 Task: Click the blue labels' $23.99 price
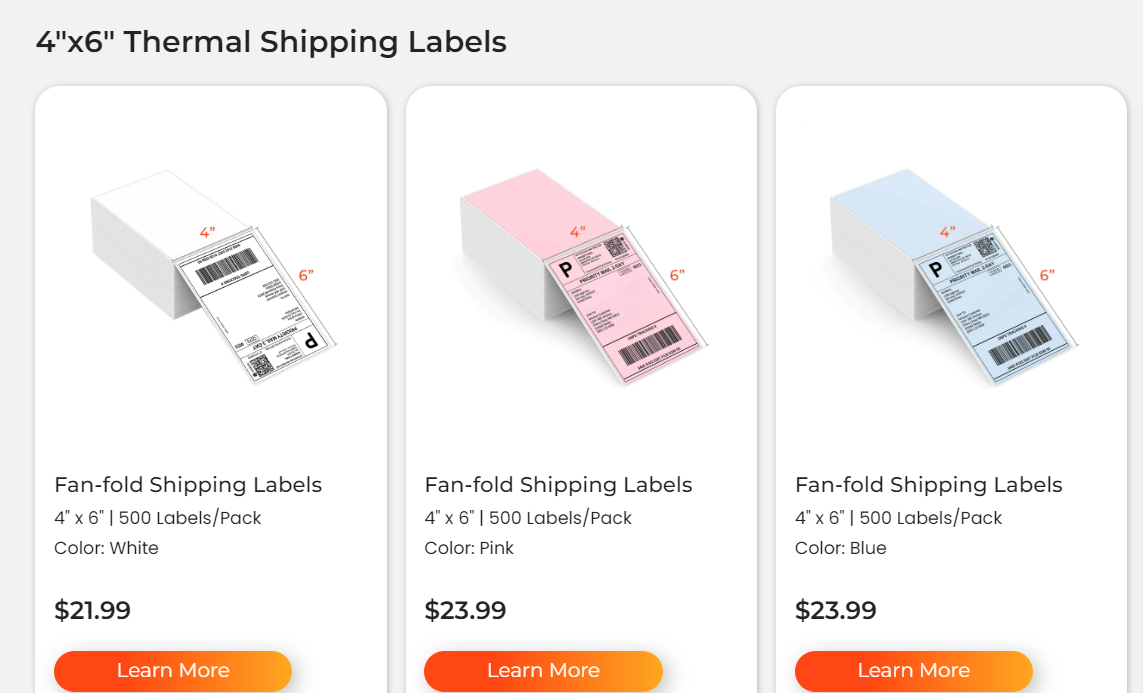[x=835, y=610]
